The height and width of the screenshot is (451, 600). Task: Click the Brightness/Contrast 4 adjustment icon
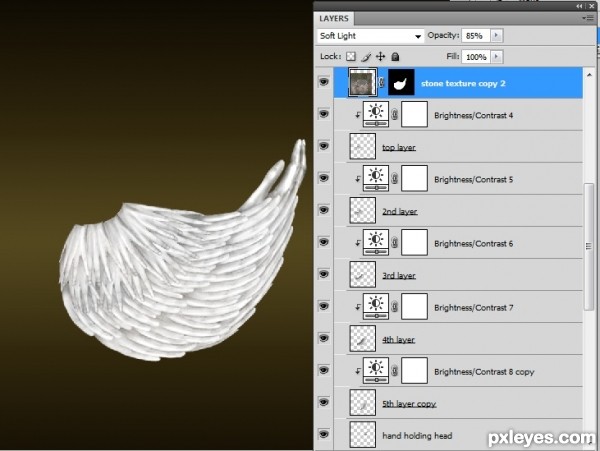click(376, 114)
